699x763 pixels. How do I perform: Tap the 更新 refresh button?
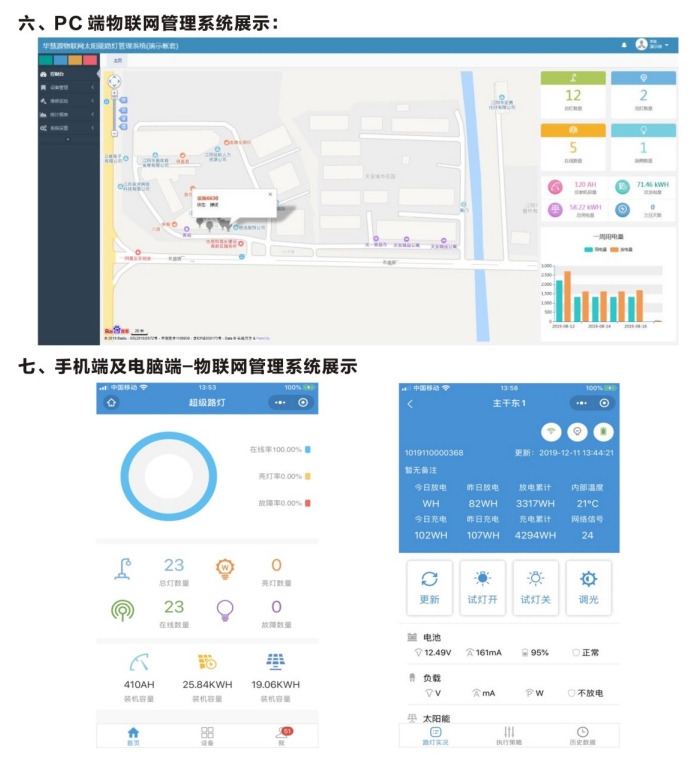(x=429, y=588)
